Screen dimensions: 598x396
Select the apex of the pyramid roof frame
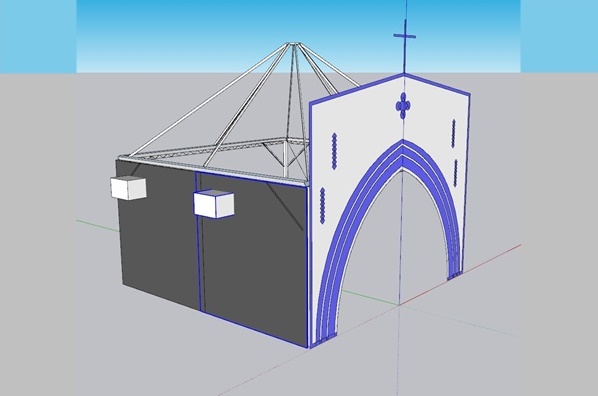point(292,44)
